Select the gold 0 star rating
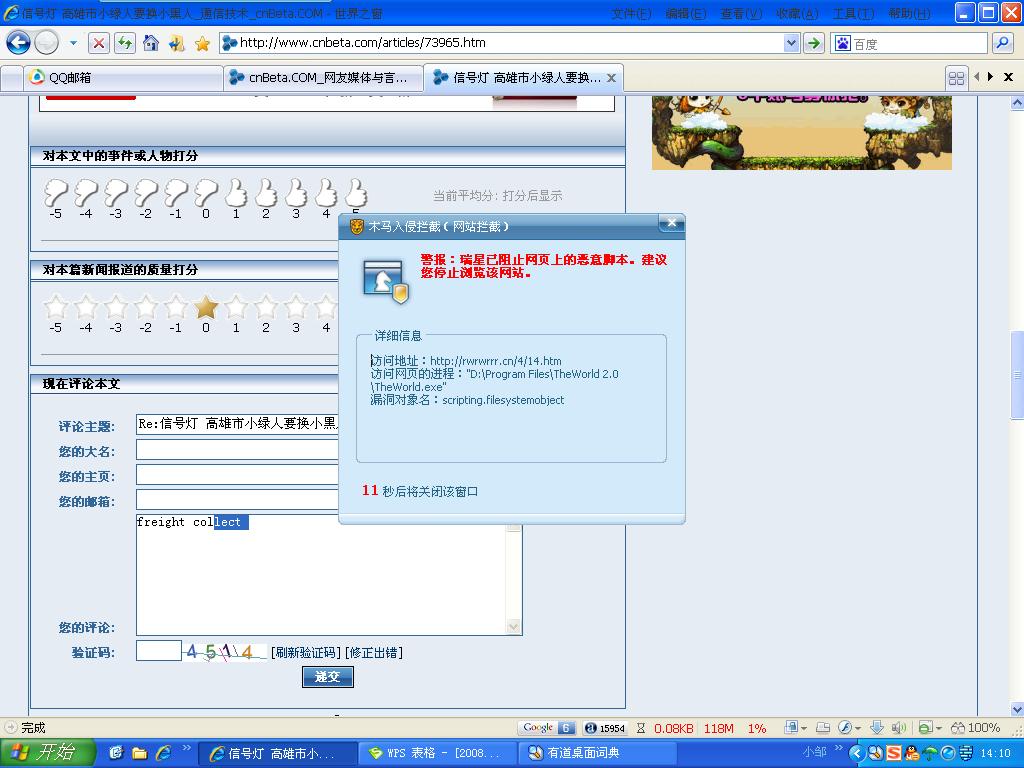This screenshot has width=1024, height=768. [206, 306]
